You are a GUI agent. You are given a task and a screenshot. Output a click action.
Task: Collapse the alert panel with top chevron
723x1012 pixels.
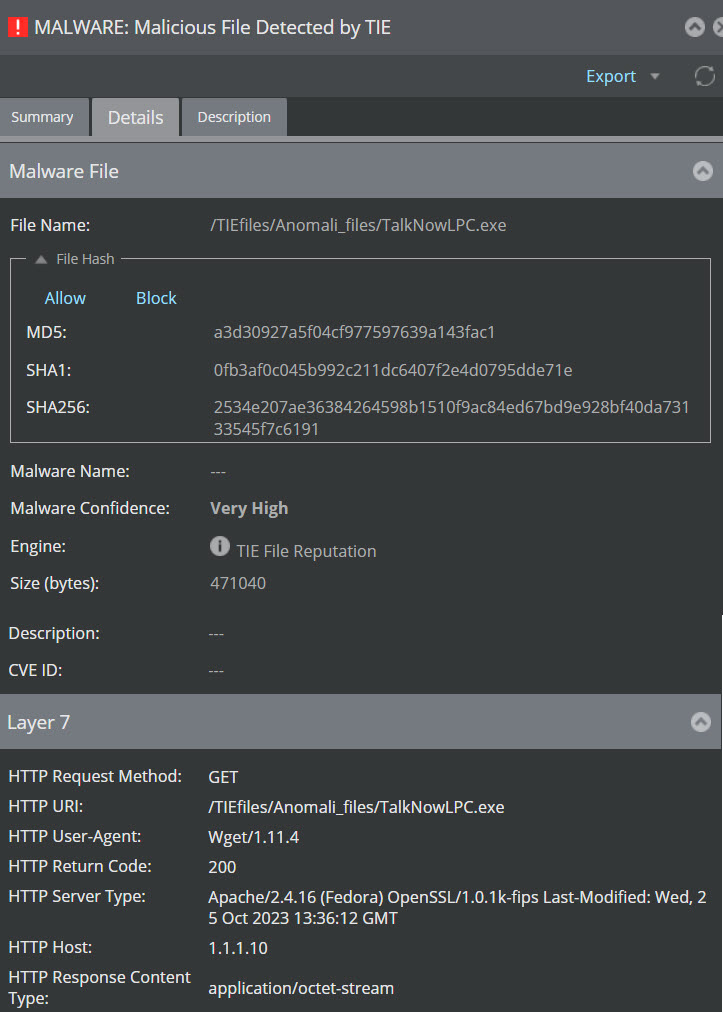695,27
